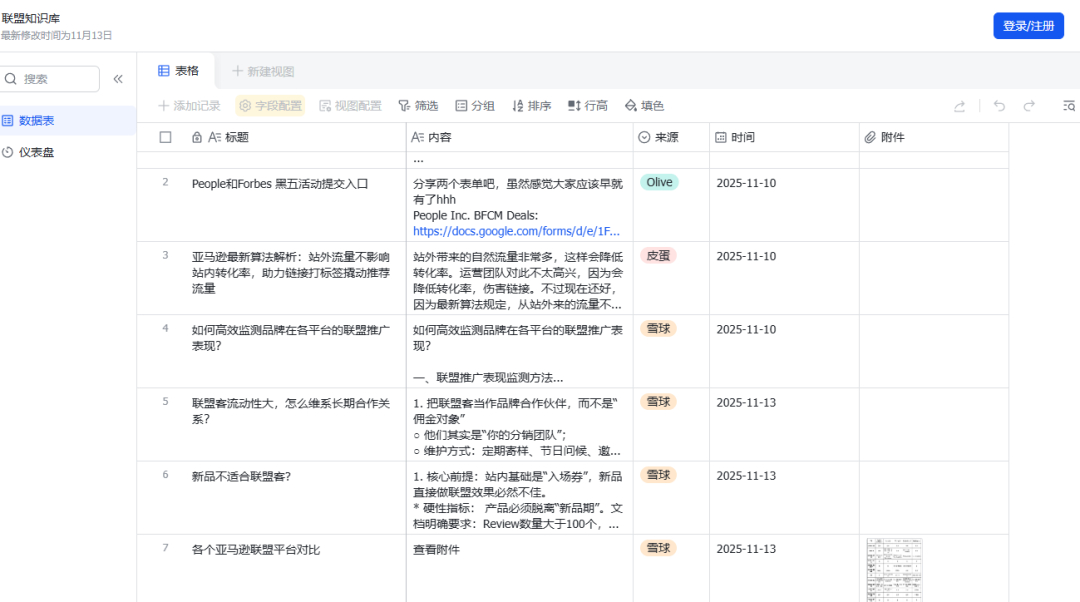Open the docs.google.com forms link
1080x602 pixels.
[x=516, y=231]
